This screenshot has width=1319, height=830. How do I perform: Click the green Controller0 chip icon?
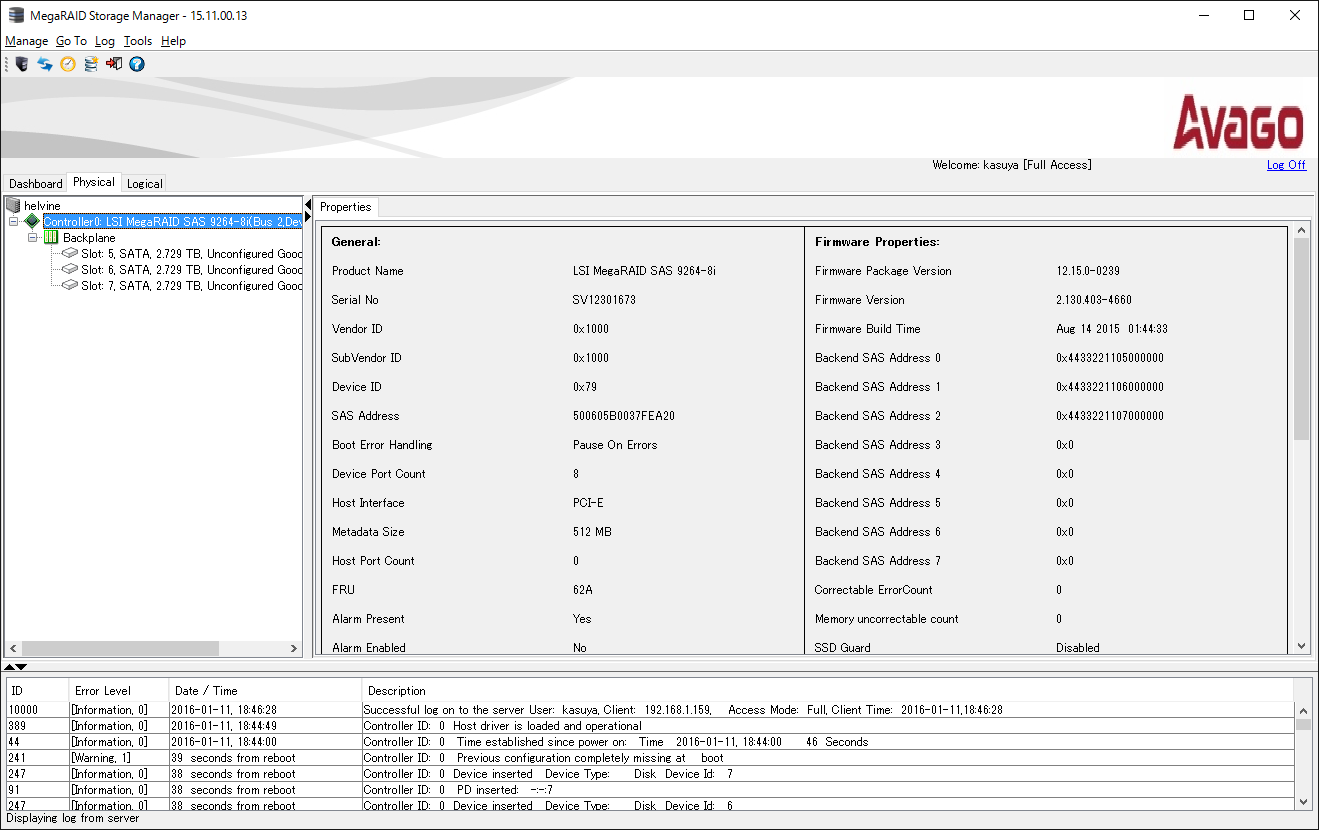click(32, 222)
